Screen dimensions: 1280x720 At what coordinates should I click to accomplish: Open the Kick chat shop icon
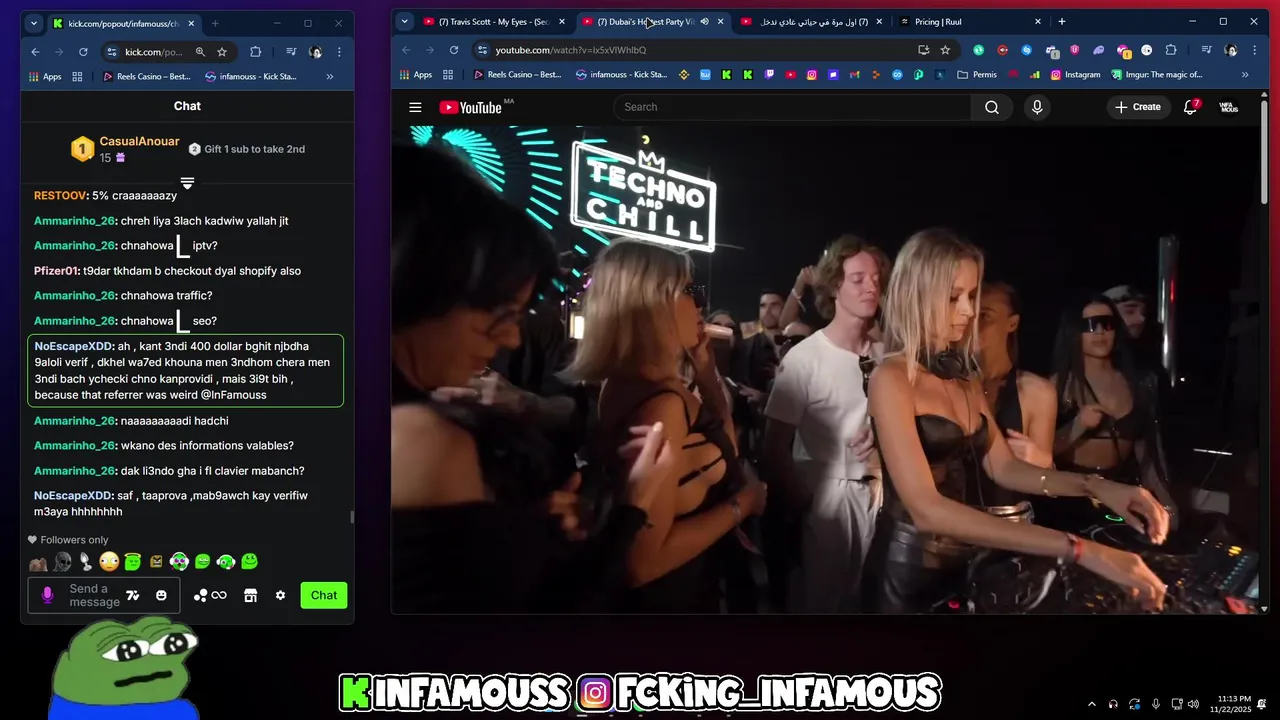pos(251,595)
